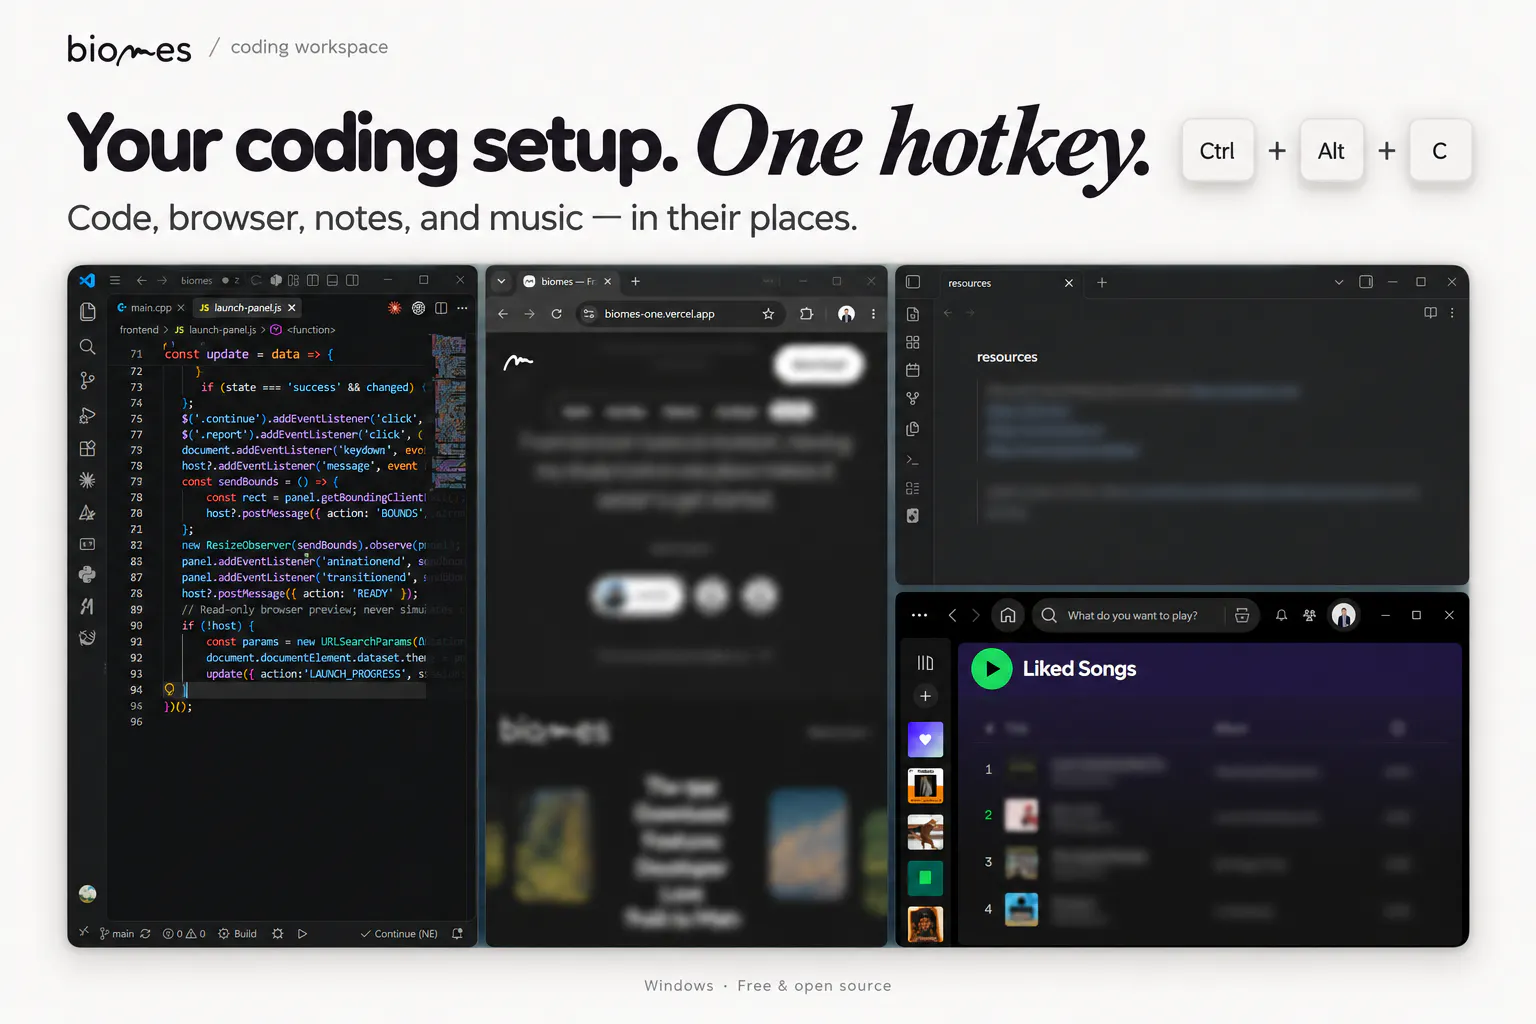
Task: Click the browser profile avatar
Action: coord(847,314)
